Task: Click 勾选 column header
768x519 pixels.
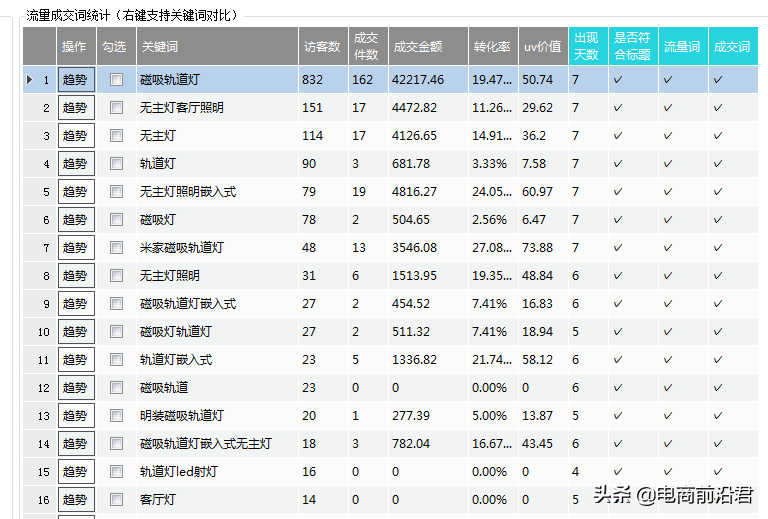Action: 117,47
